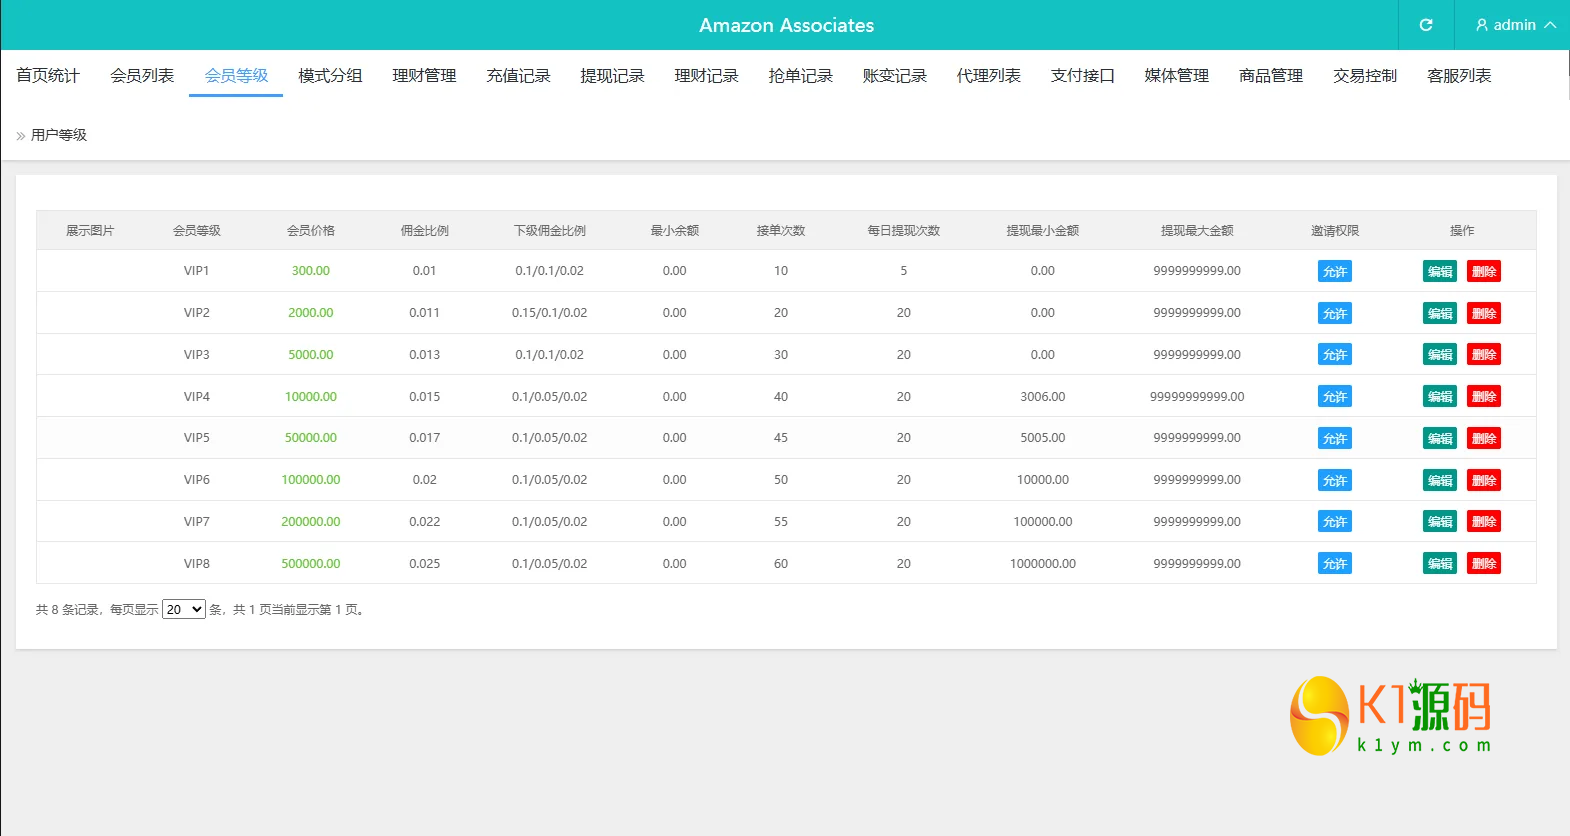Open 商品管理 tab

(x=1270, y=76)
